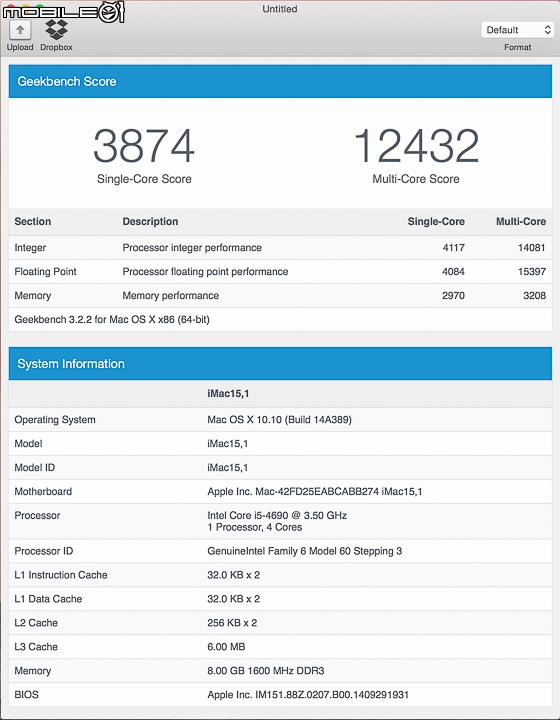Click the Floating Point section row
The height and width of the screenshot is (720, 560).
pyautogui.click(x=280, y=271)
